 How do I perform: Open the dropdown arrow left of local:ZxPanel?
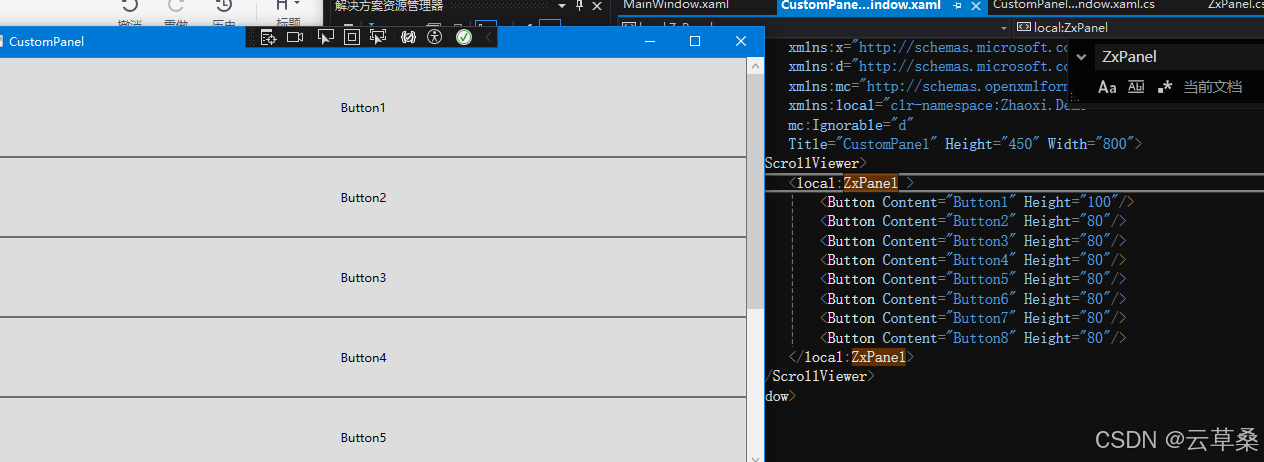[1003, 27]
